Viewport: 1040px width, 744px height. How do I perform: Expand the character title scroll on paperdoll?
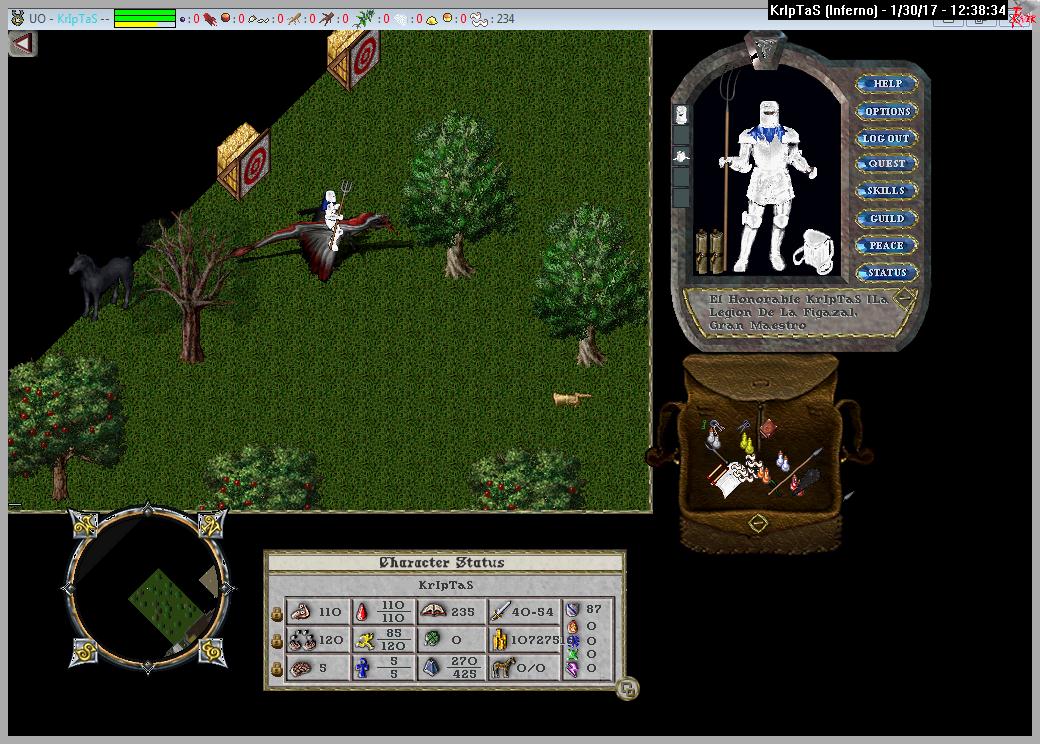coord(903,298)
